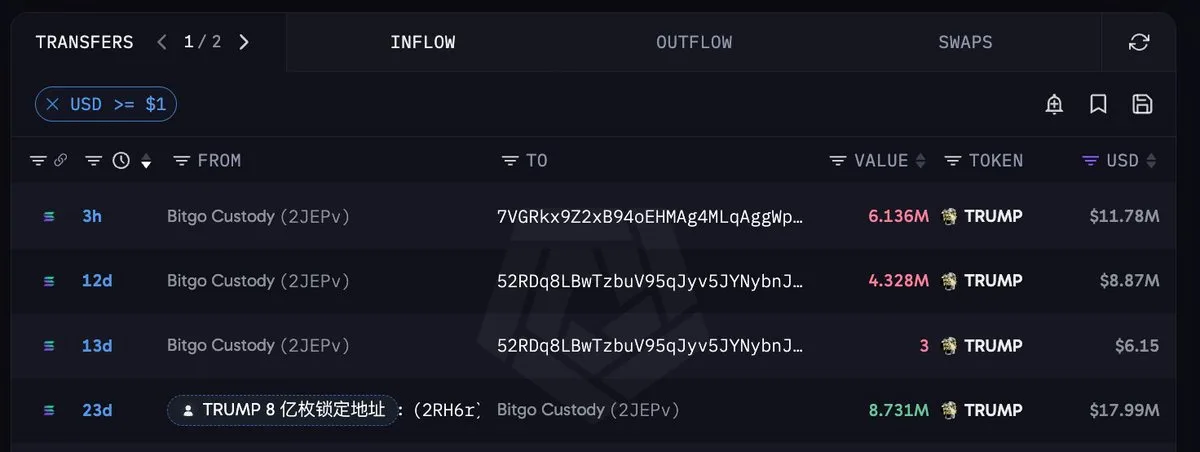
Task: Open the TO column filter
Action: 510,160
